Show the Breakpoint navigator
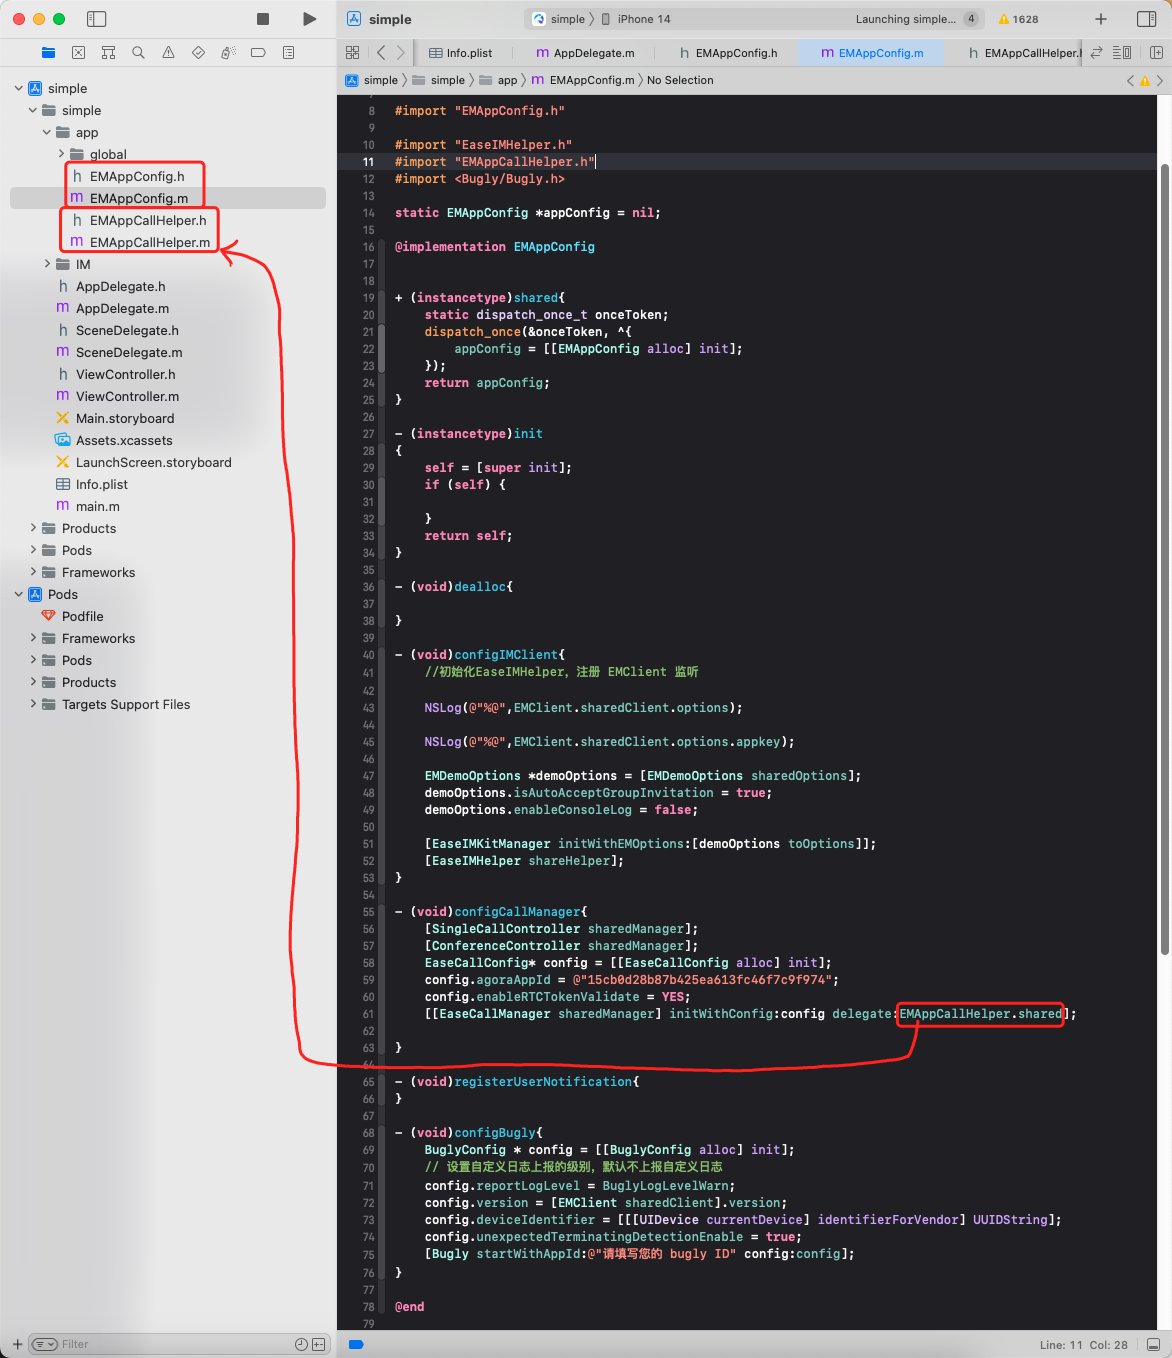1172x1358 pixels. click(258, 52)
